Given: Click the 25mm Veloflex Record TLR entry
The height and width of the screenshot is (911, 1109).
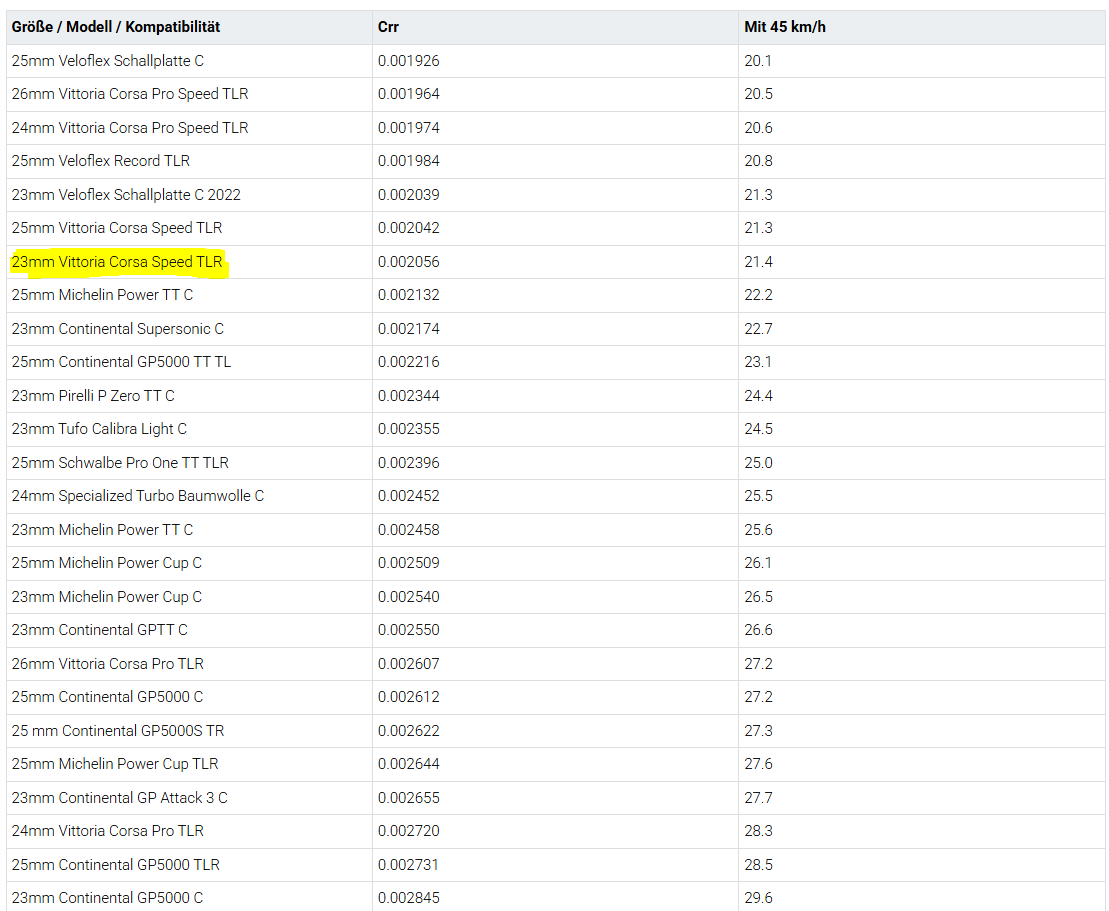Looking at the screenshot, I should (101, 161).
